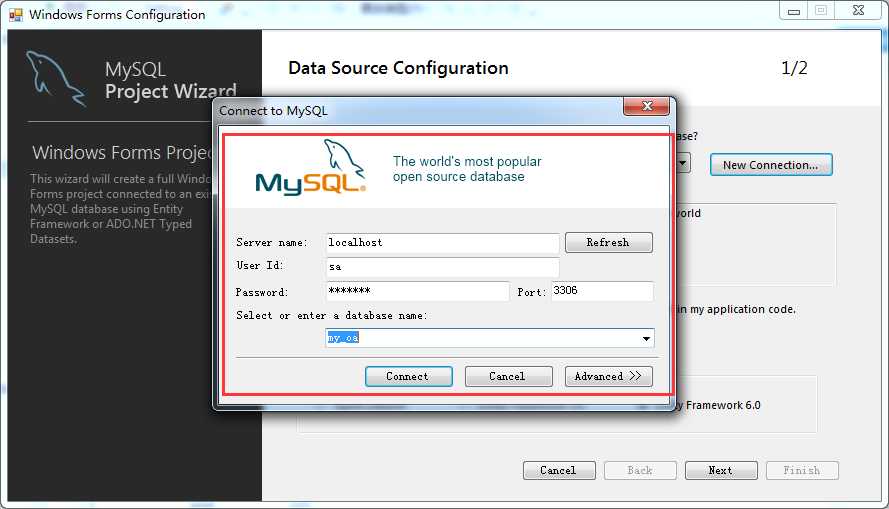Click the greyed-out Back button in the wizard
This screenshot has height=509, width=889.
pyautogui.click(x=640, y=470)
